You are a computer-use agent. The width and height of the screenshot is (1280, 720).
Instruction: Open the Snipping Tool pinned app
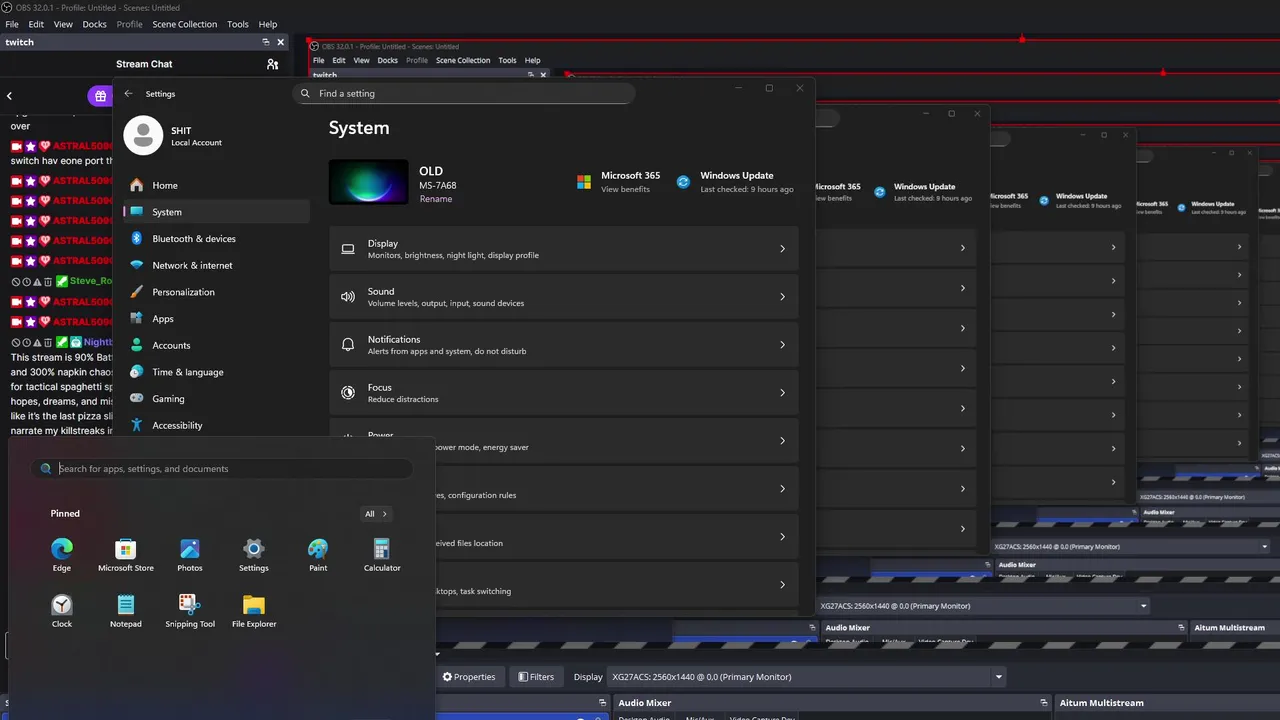(190, 611)
